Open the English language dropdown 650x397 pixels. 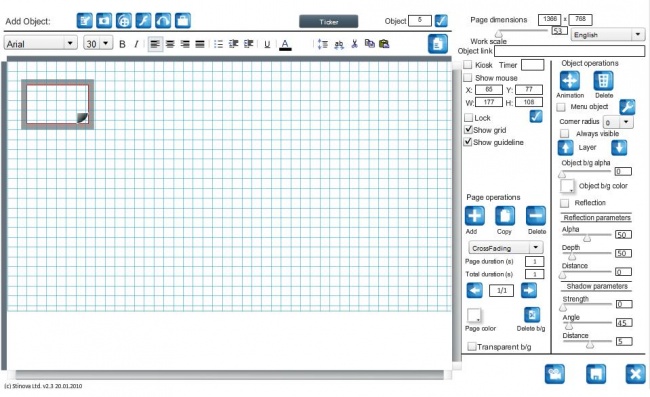tap(608, 35)
